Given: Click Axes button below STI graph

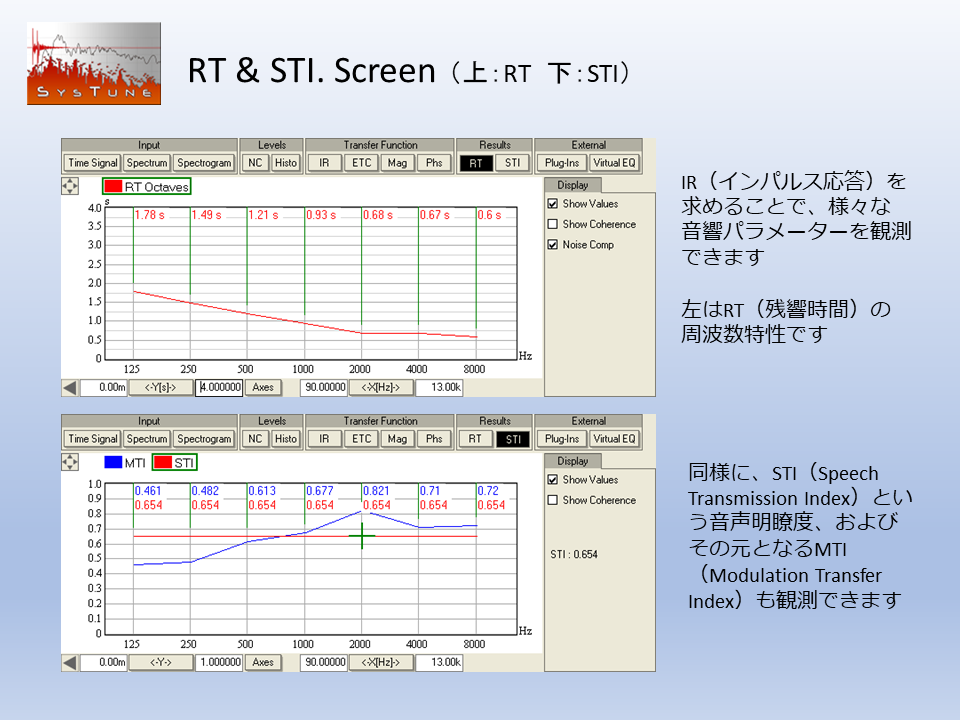Looking at the screenshot, I should (x=263, y=662).
